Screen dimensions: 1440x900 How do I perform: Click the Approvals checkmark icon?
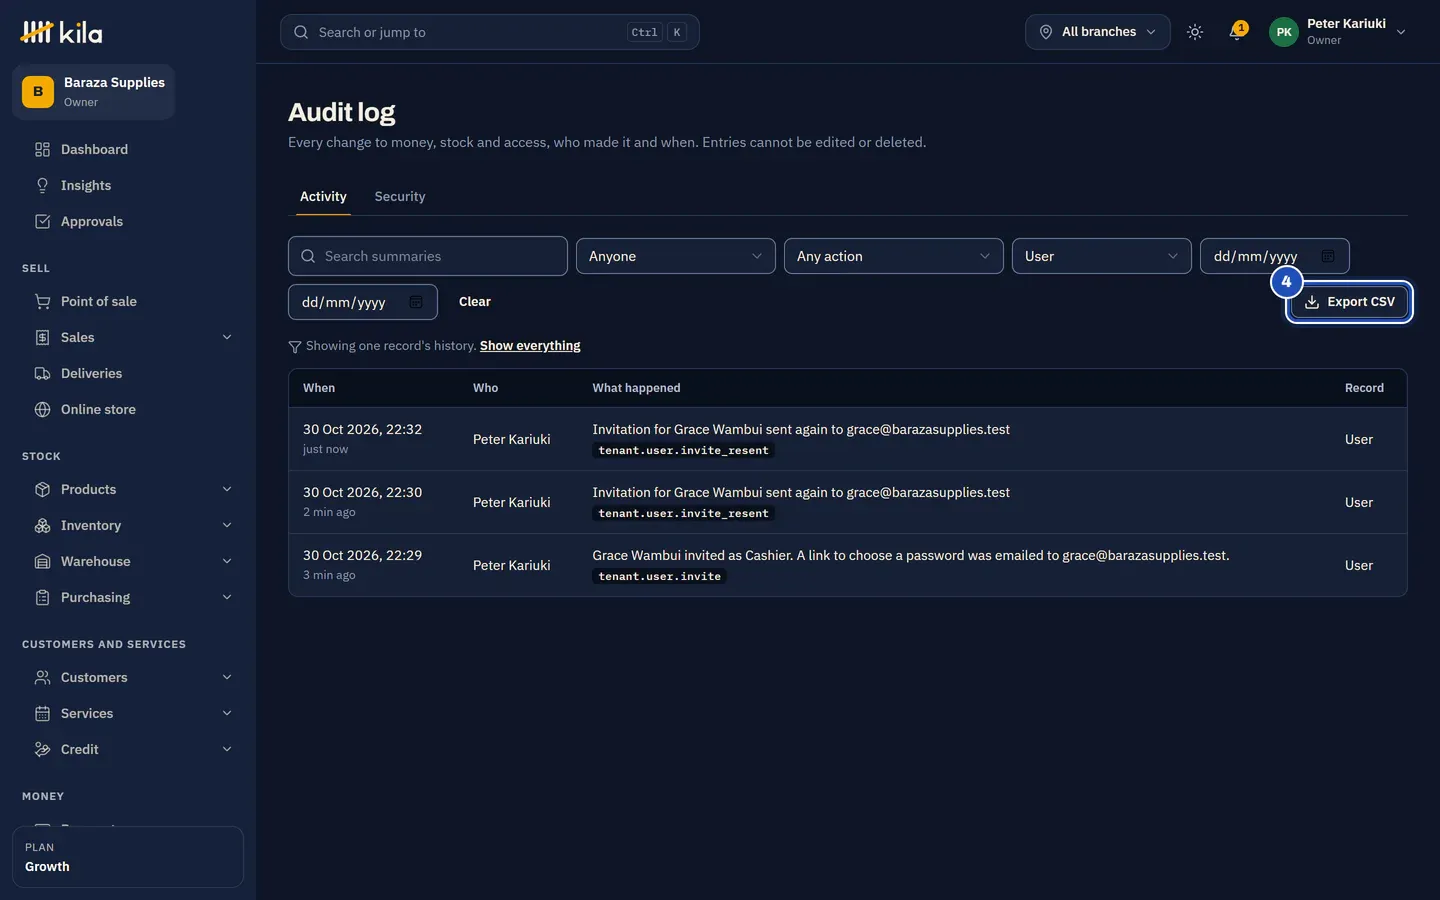click(x=42, y=222)
